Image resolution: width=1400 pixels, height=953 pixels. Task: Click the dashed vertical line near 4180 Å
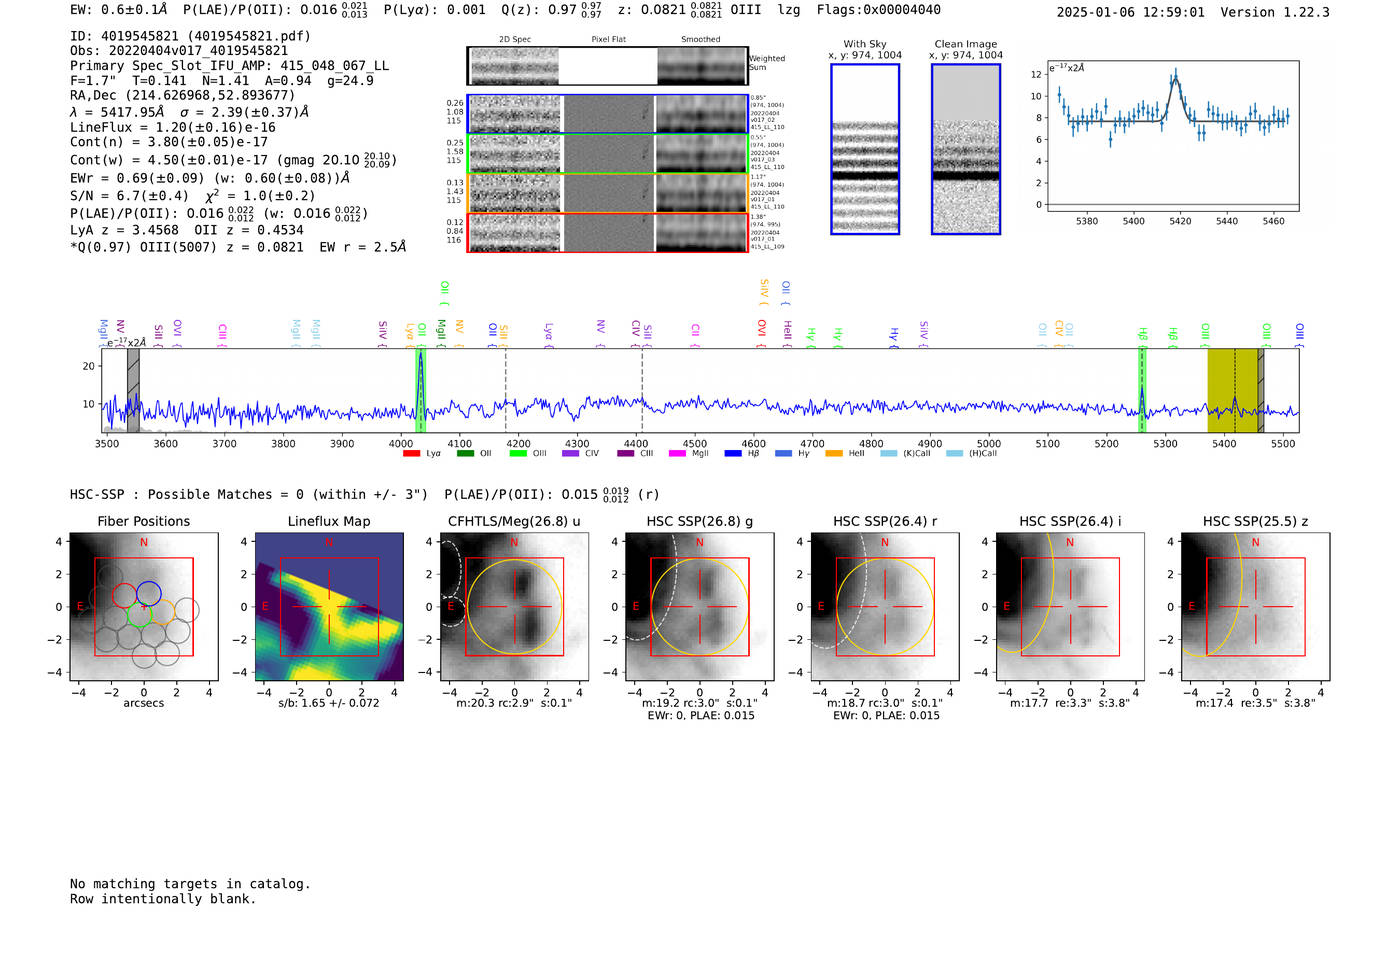pyautogui.click(x=505, y=390)
